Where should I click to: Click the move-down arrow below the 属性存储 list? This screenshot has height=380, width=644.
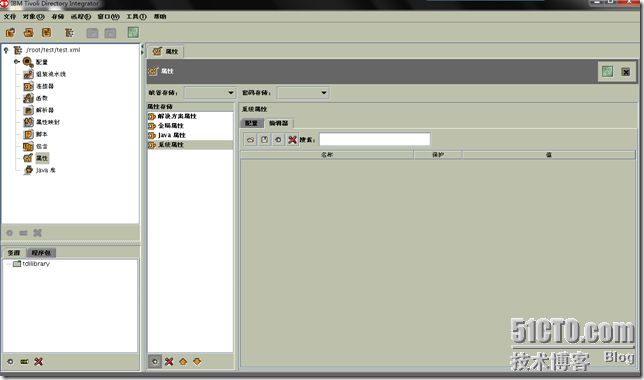197,362
